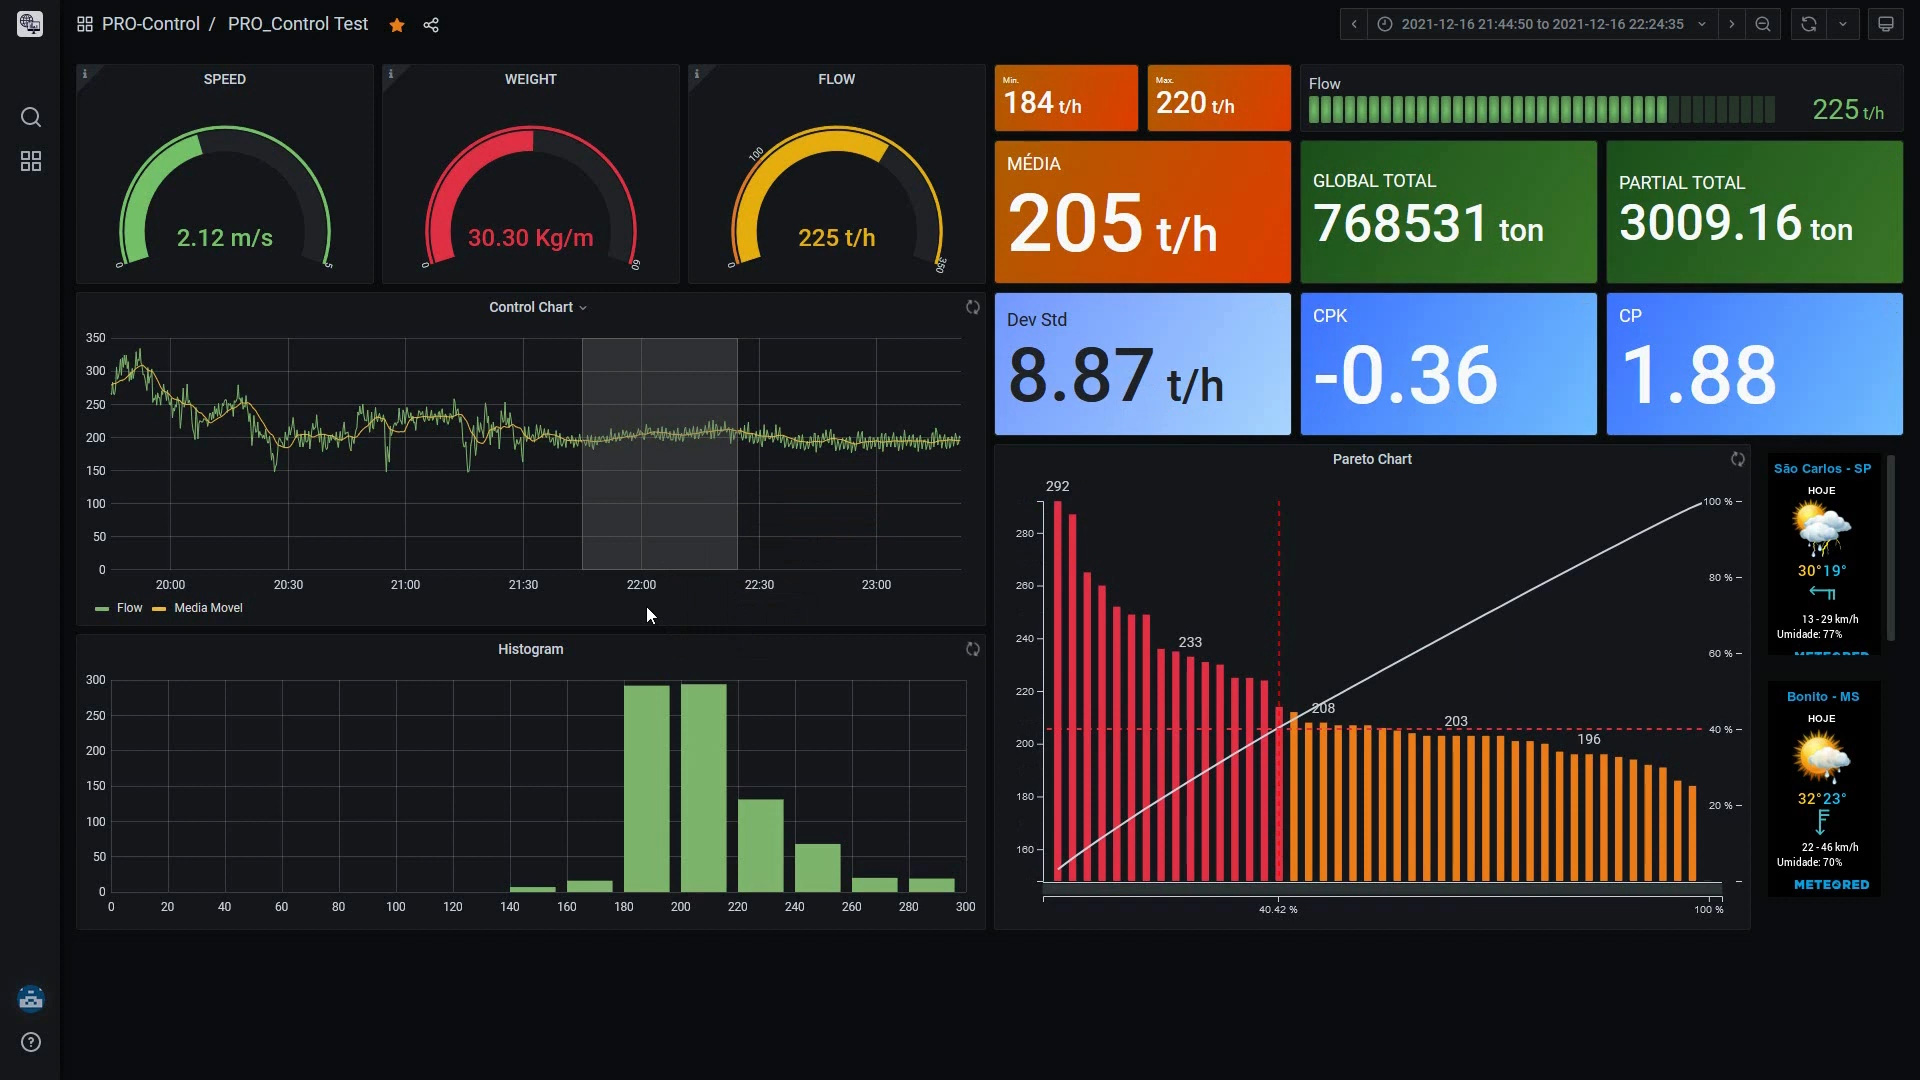1920x1080 pixels.
Task: Click the PRO_Control Test dashboard title
Action: click(298, 24)
